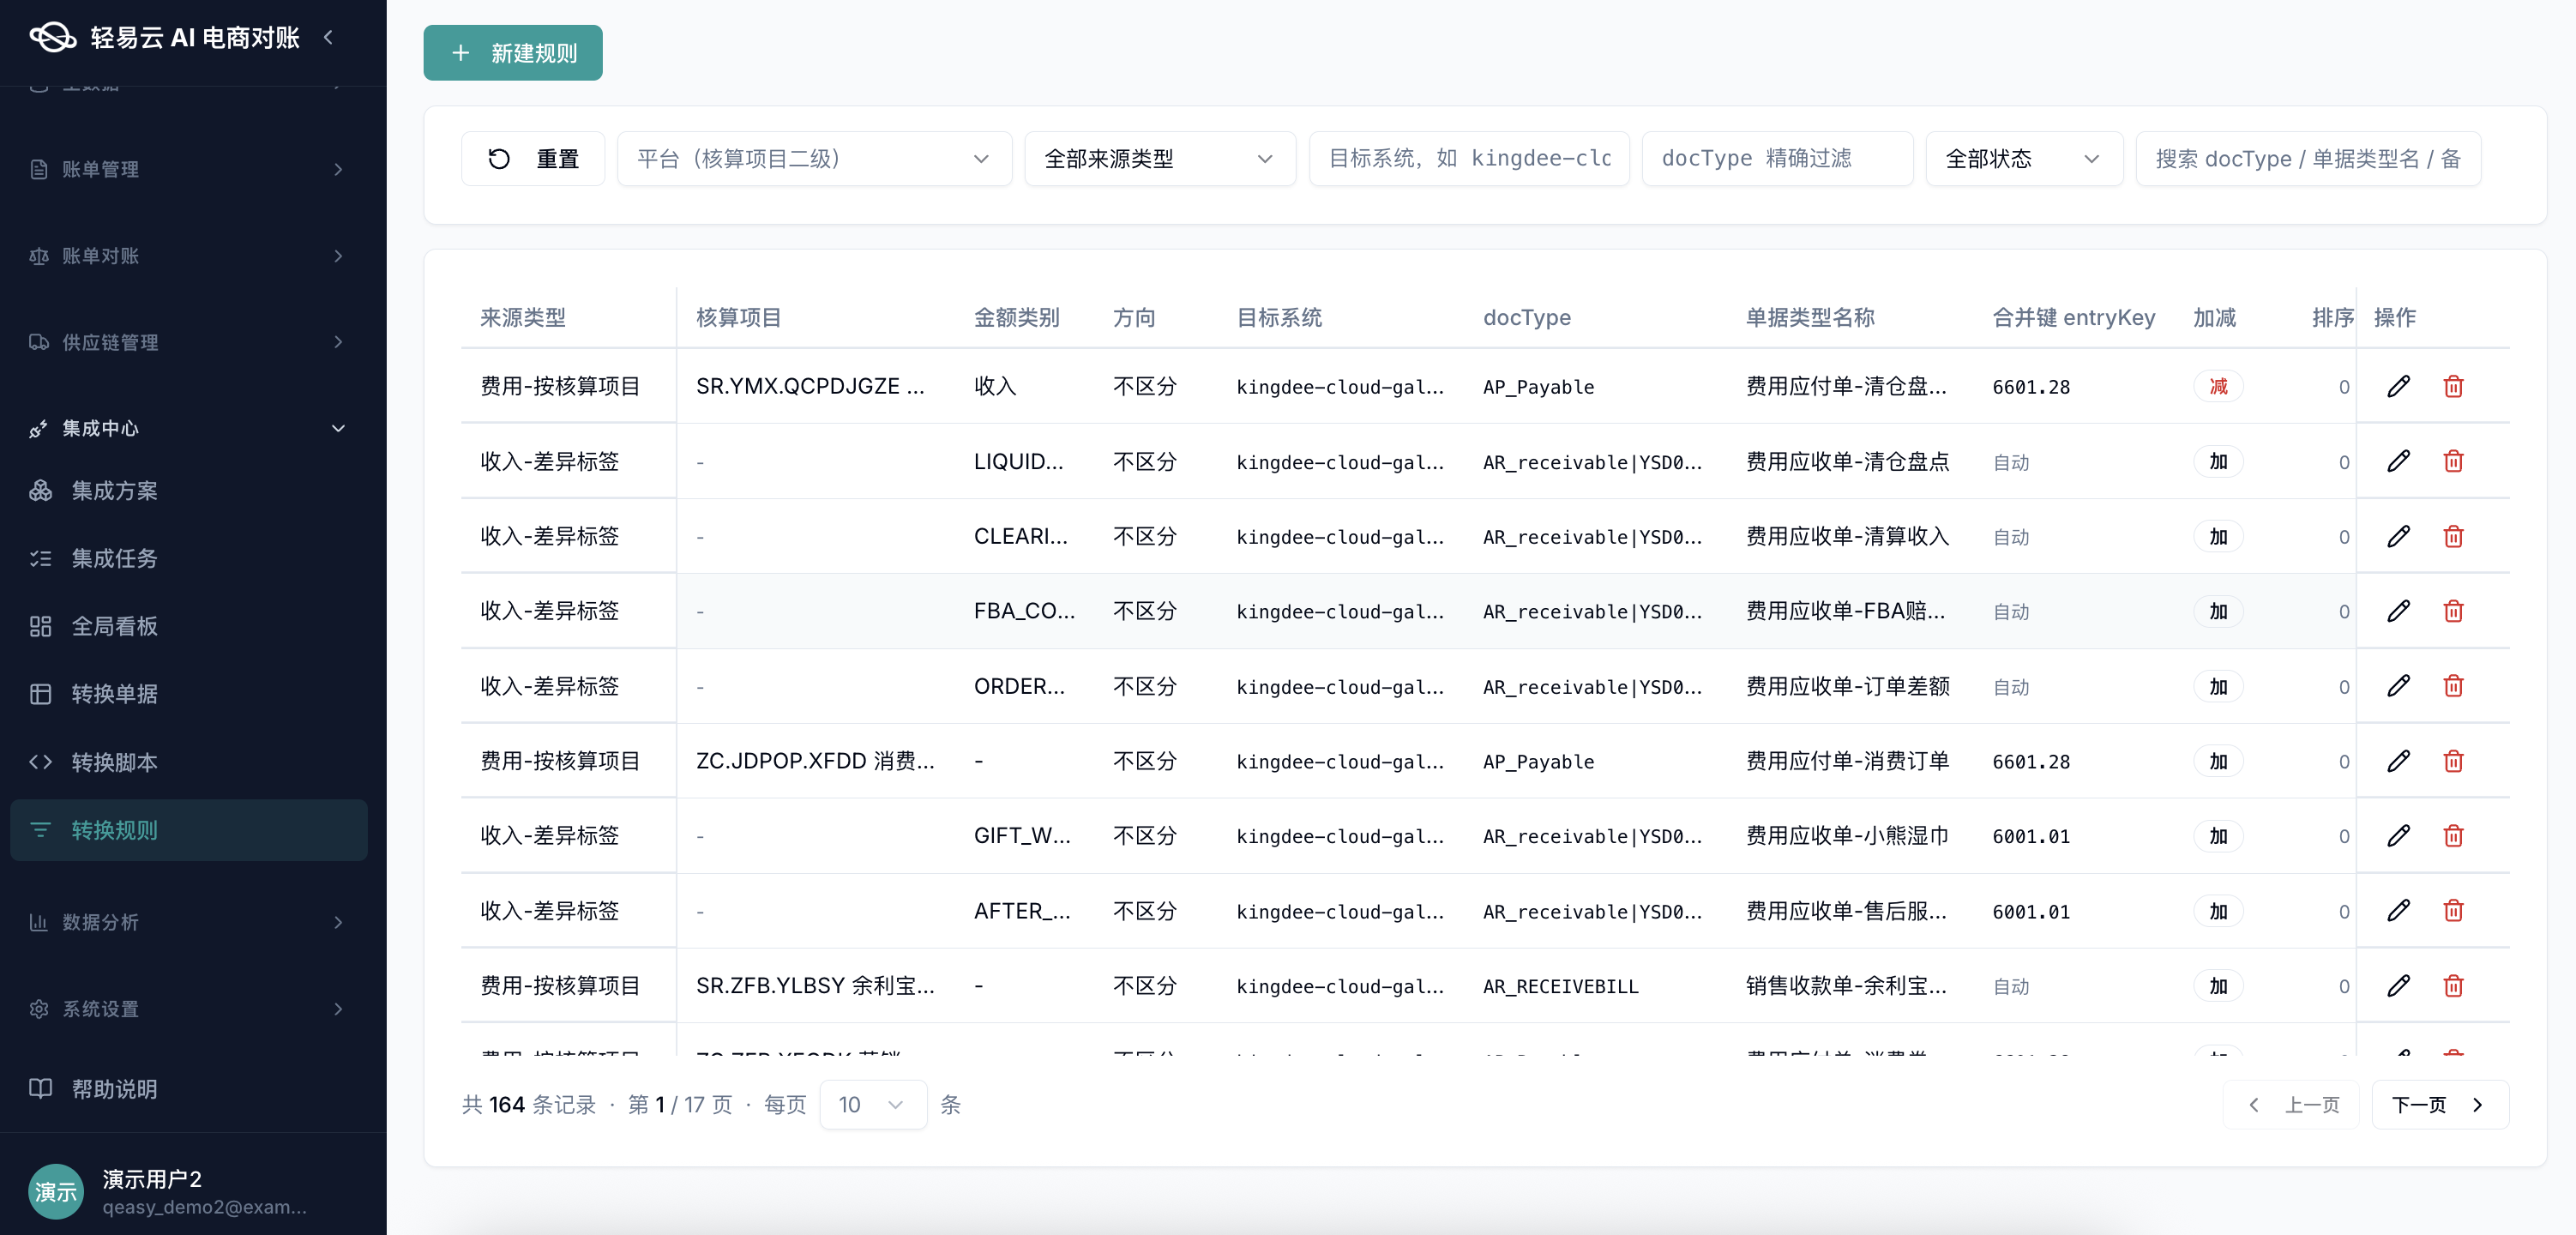Click the 新建规则 button
2576x1235 pixels.
(513, 53)
